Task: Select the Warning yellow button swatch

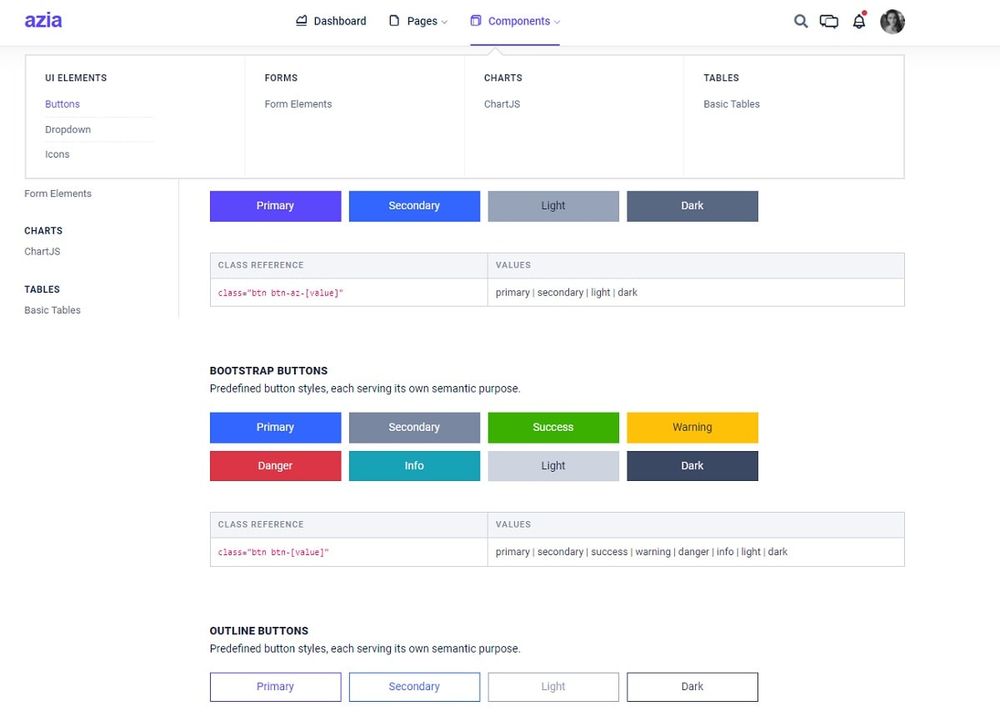Action: 692,427
